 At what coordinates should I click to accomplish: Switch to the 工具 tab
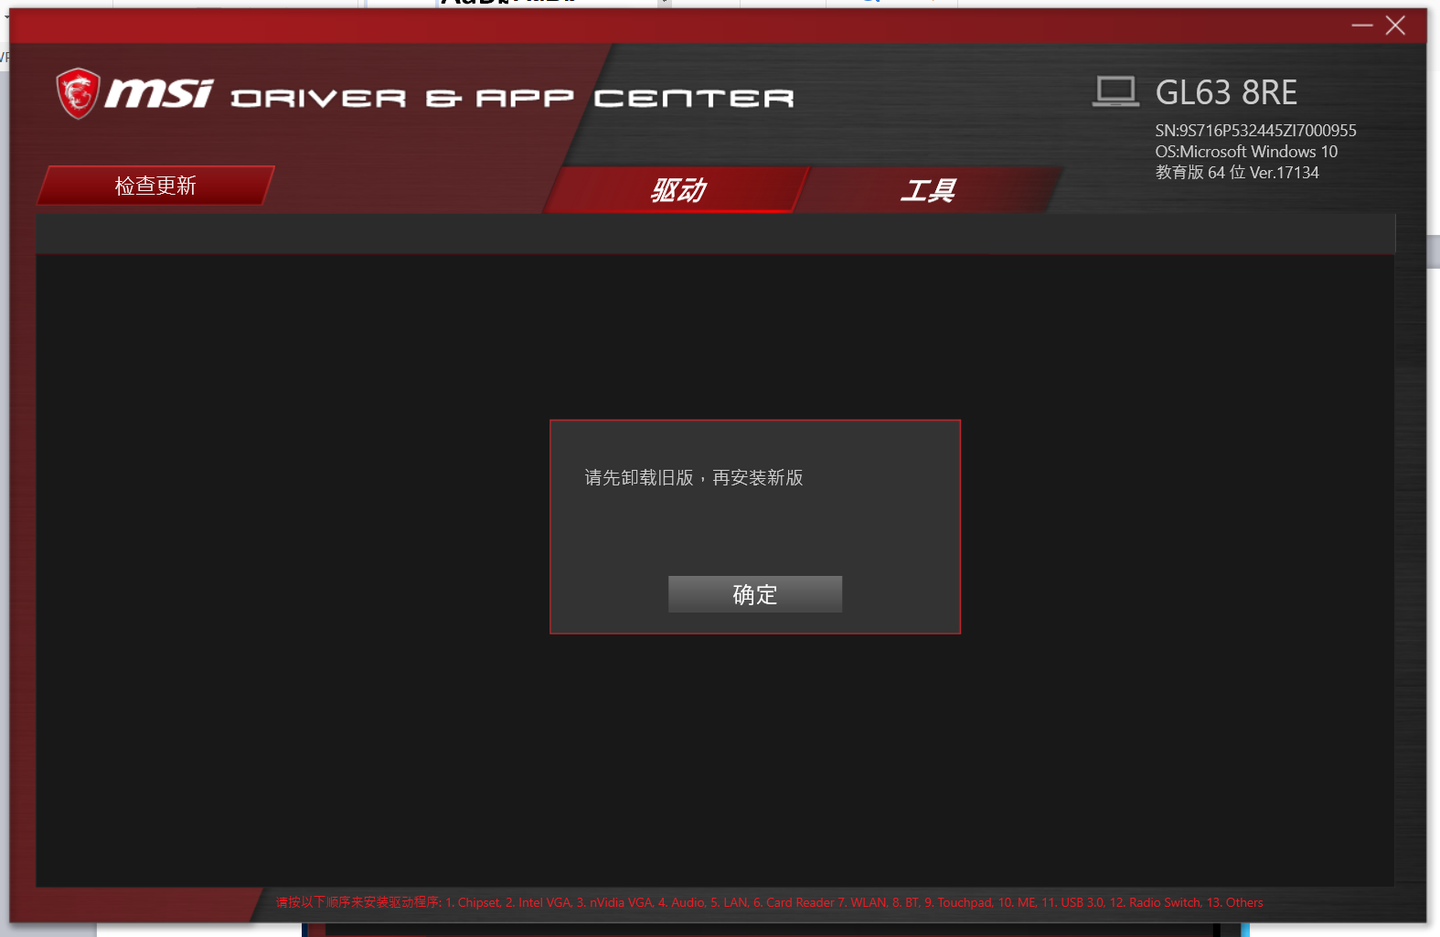[x=928, y=190]
